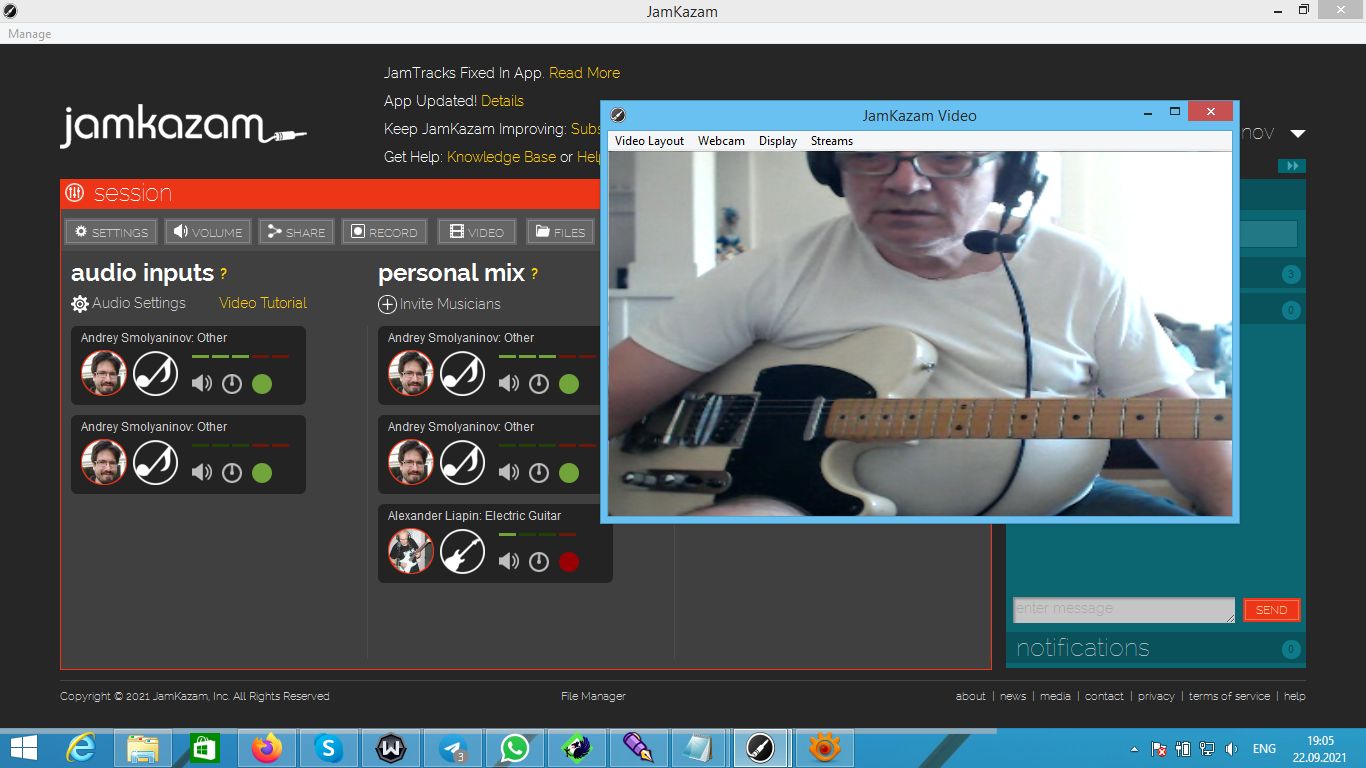Open the Knowledge Base link
This screenshot has height=768, width=1366.
click(501, 157)
